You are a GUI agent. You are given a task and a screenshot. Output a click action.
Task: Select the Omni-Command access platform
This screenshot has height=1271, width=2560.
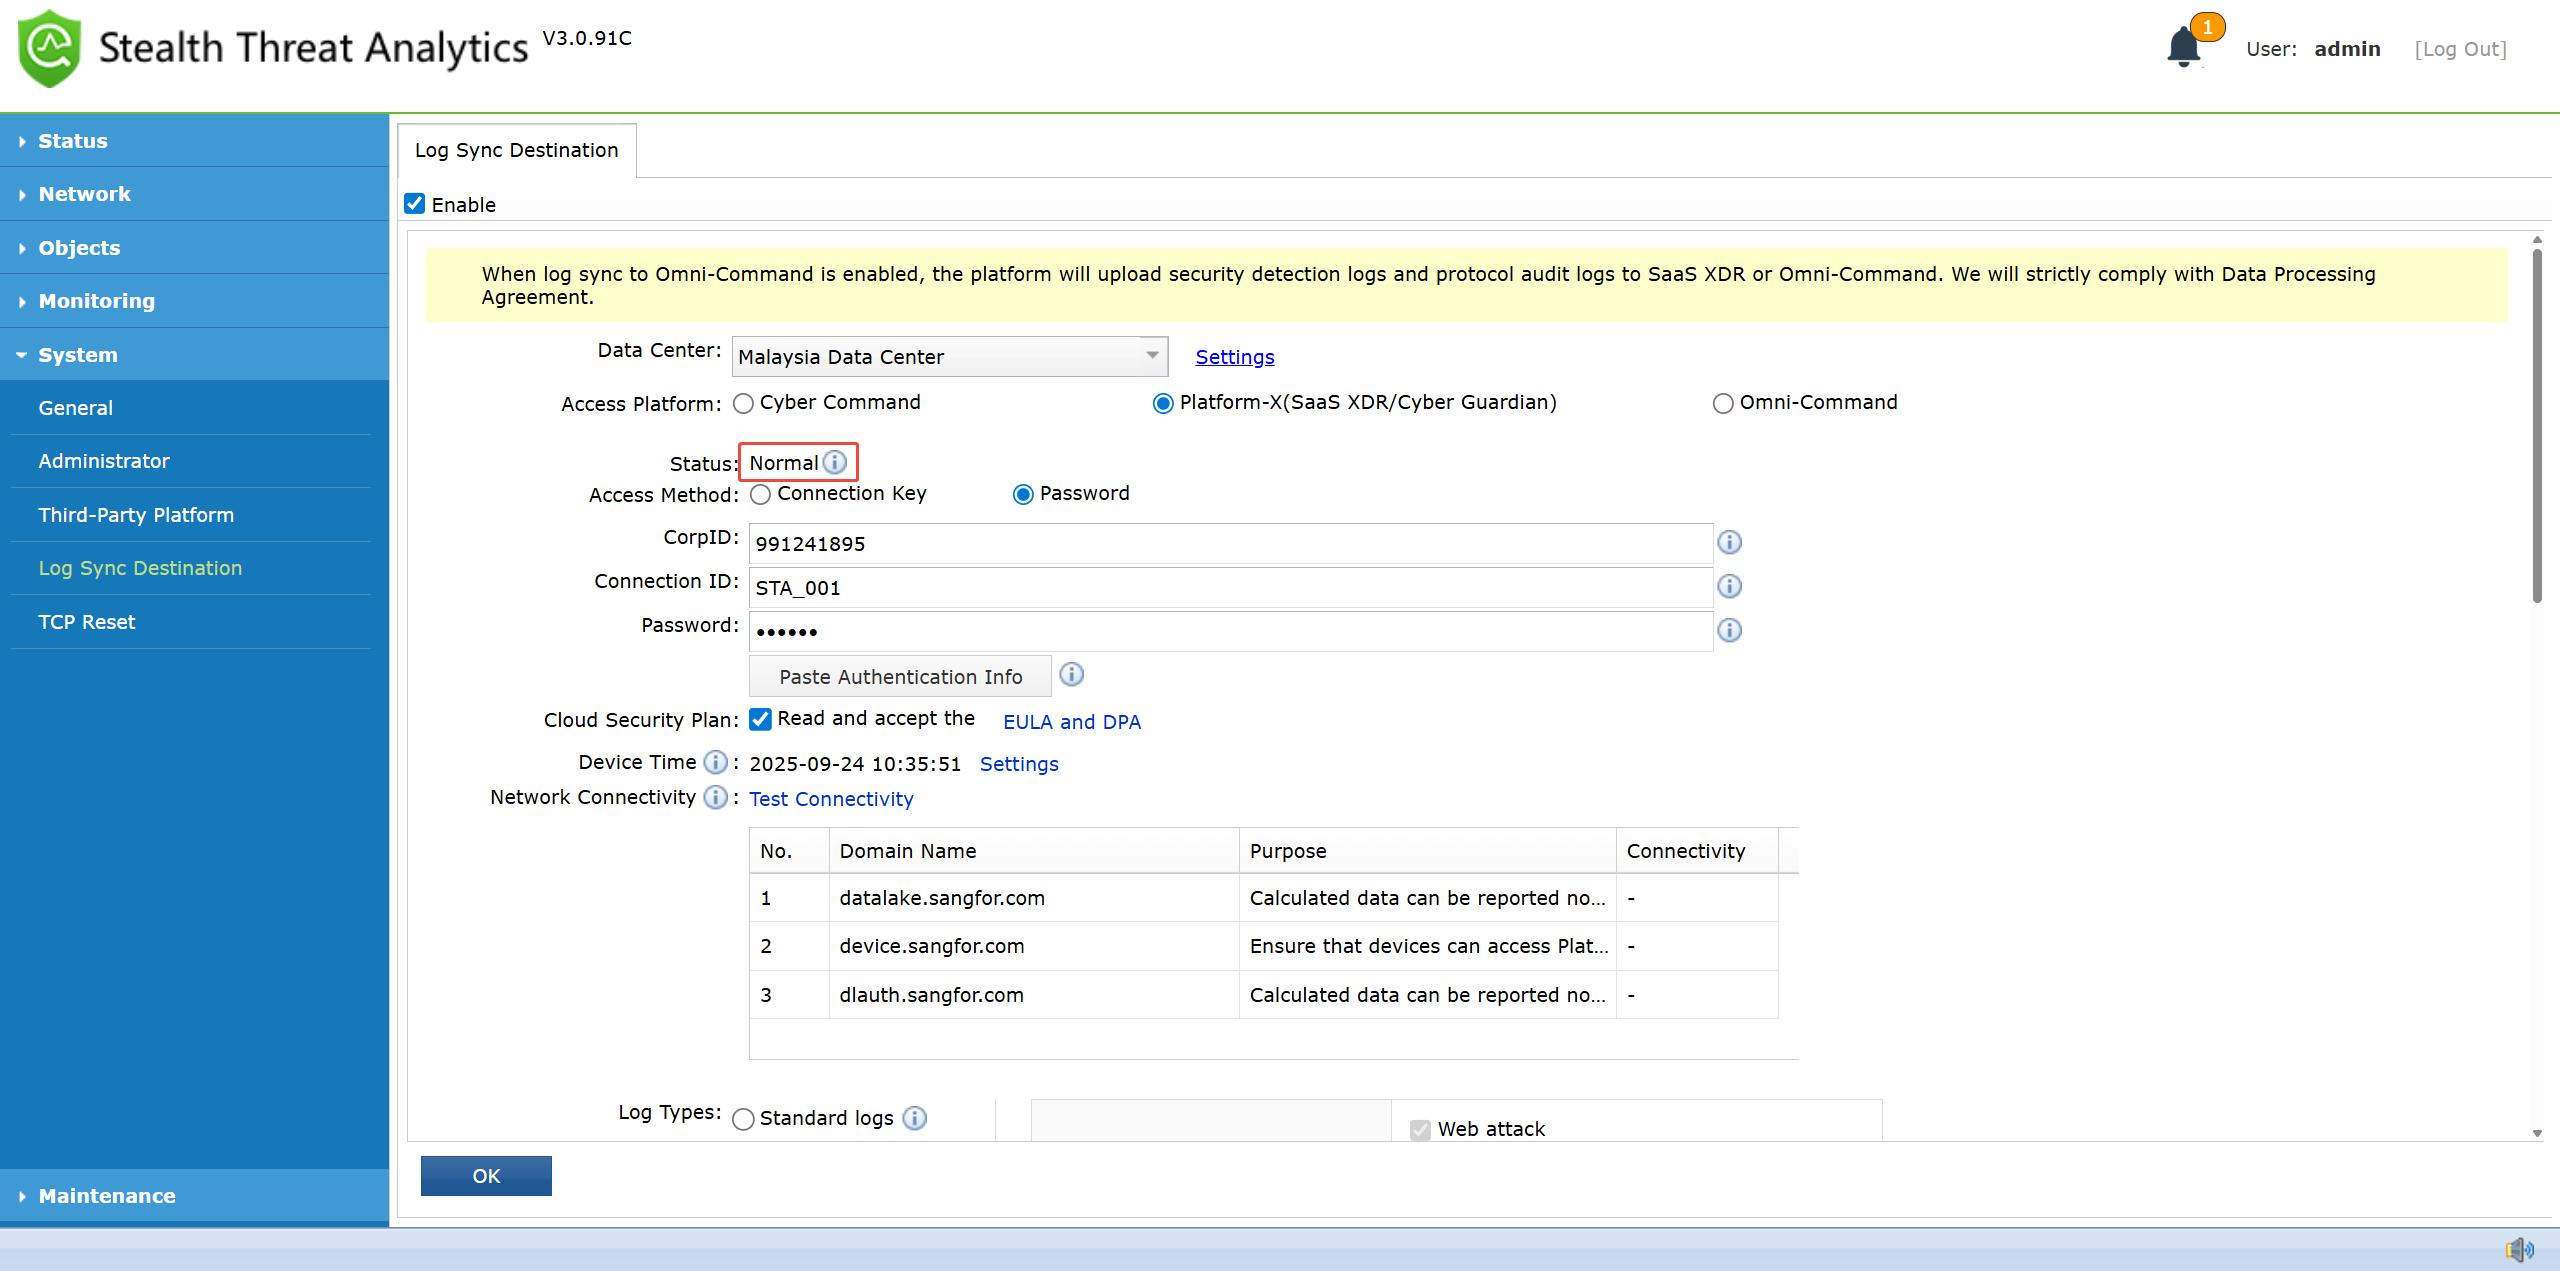click(1723, 403)
